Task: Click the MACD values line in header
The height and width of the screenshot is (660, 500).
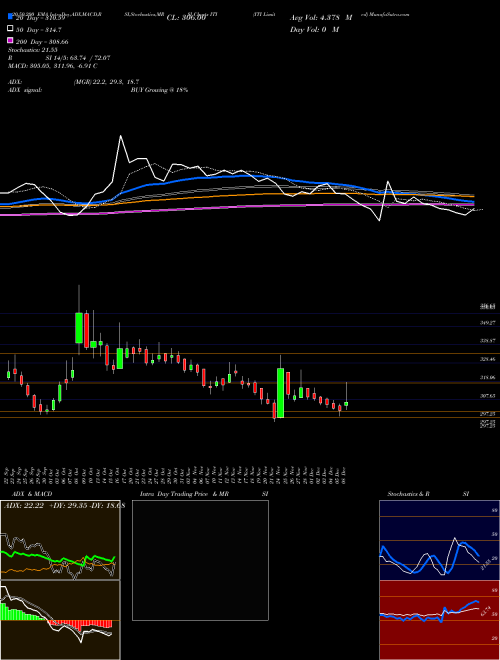Action: pyautogui.click(x=53, y=66)
